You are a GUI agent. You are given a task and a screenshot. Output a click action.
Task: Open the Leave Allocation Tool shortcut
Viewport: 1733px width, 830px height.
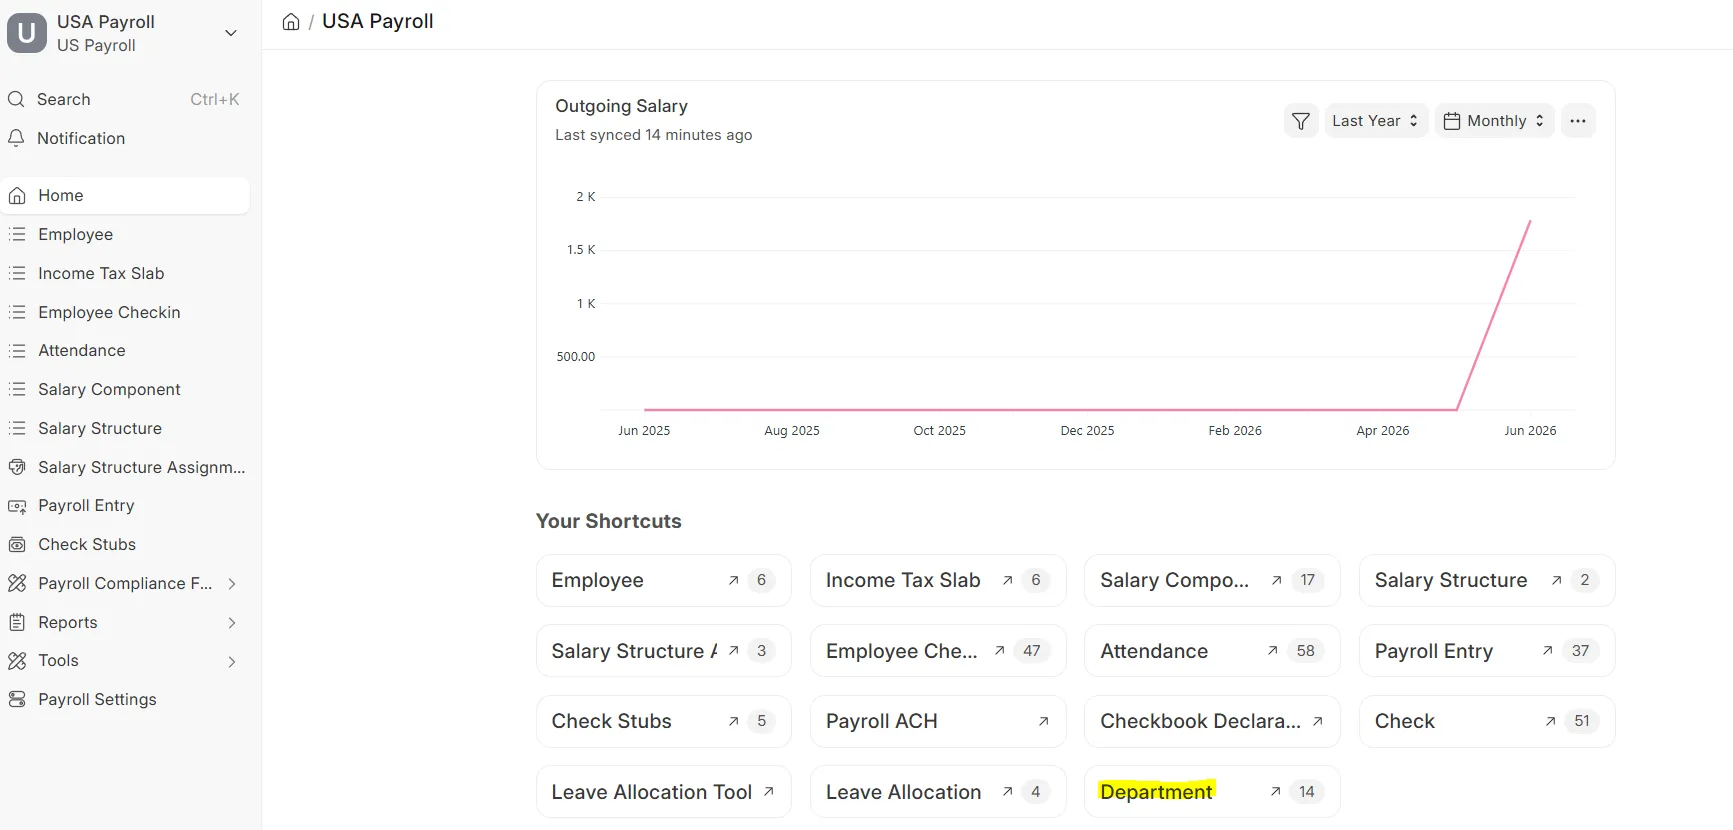pyautogui.click(x=664, y=792)
